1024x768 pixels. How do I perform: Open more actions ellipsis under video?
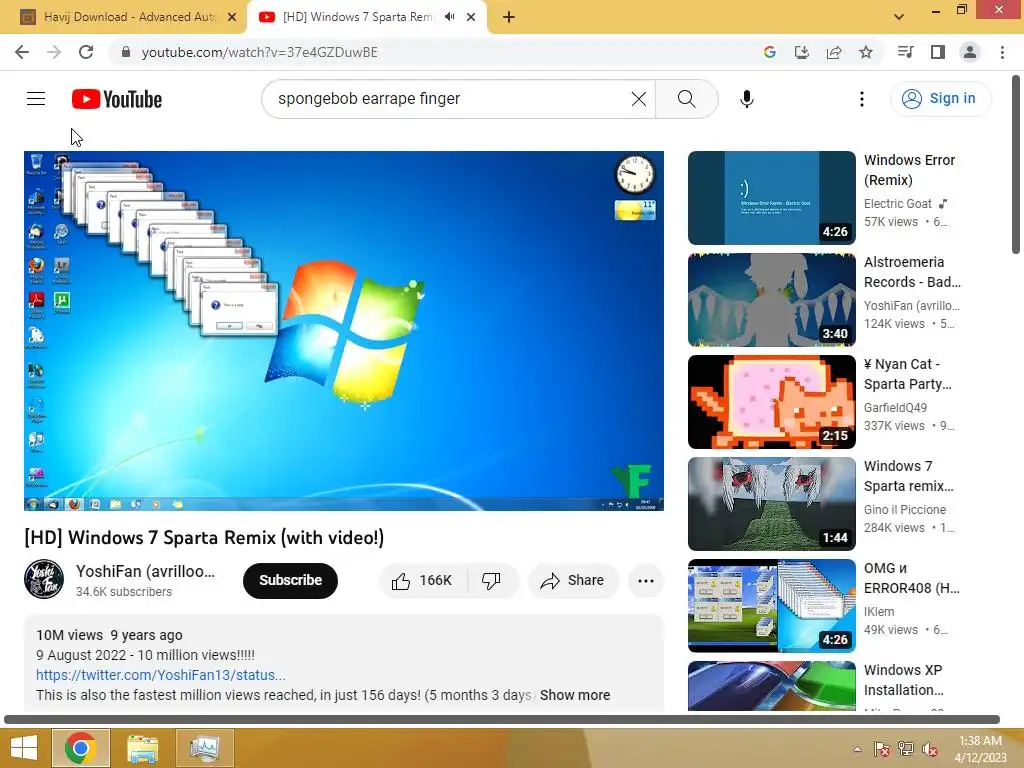click(x=645, y=581)
